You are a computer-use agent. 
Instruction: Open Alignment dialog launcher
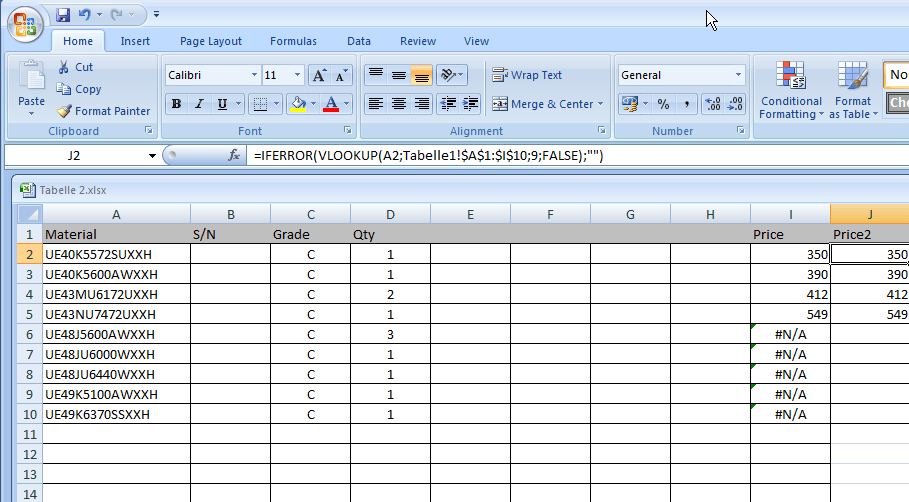pyautogui.click(x=602, y=131)
